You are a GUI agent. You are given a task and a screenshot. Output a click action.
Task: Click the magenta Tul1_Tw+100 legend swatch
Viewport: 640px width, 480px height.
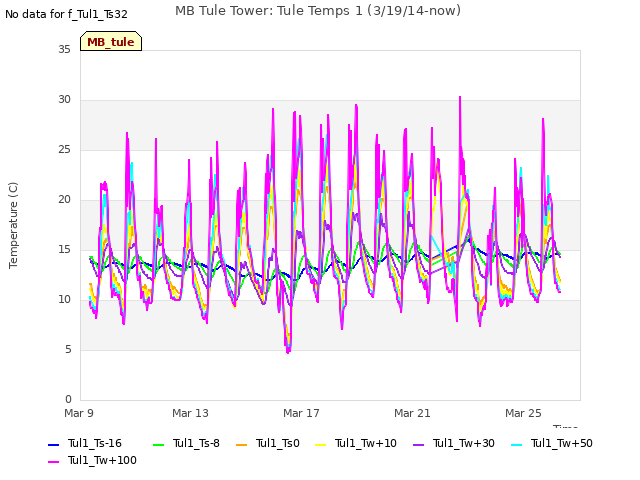pyautogui.click(x=54, y=462)
